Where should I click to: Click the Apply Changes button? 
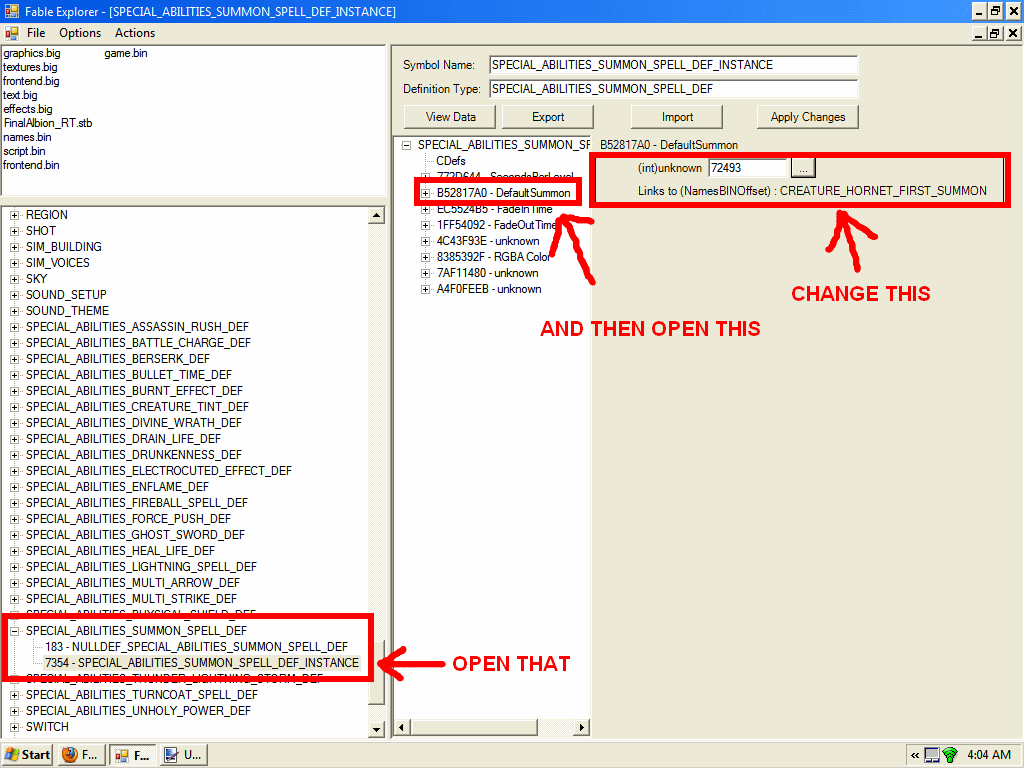click(x=807, y=117)
